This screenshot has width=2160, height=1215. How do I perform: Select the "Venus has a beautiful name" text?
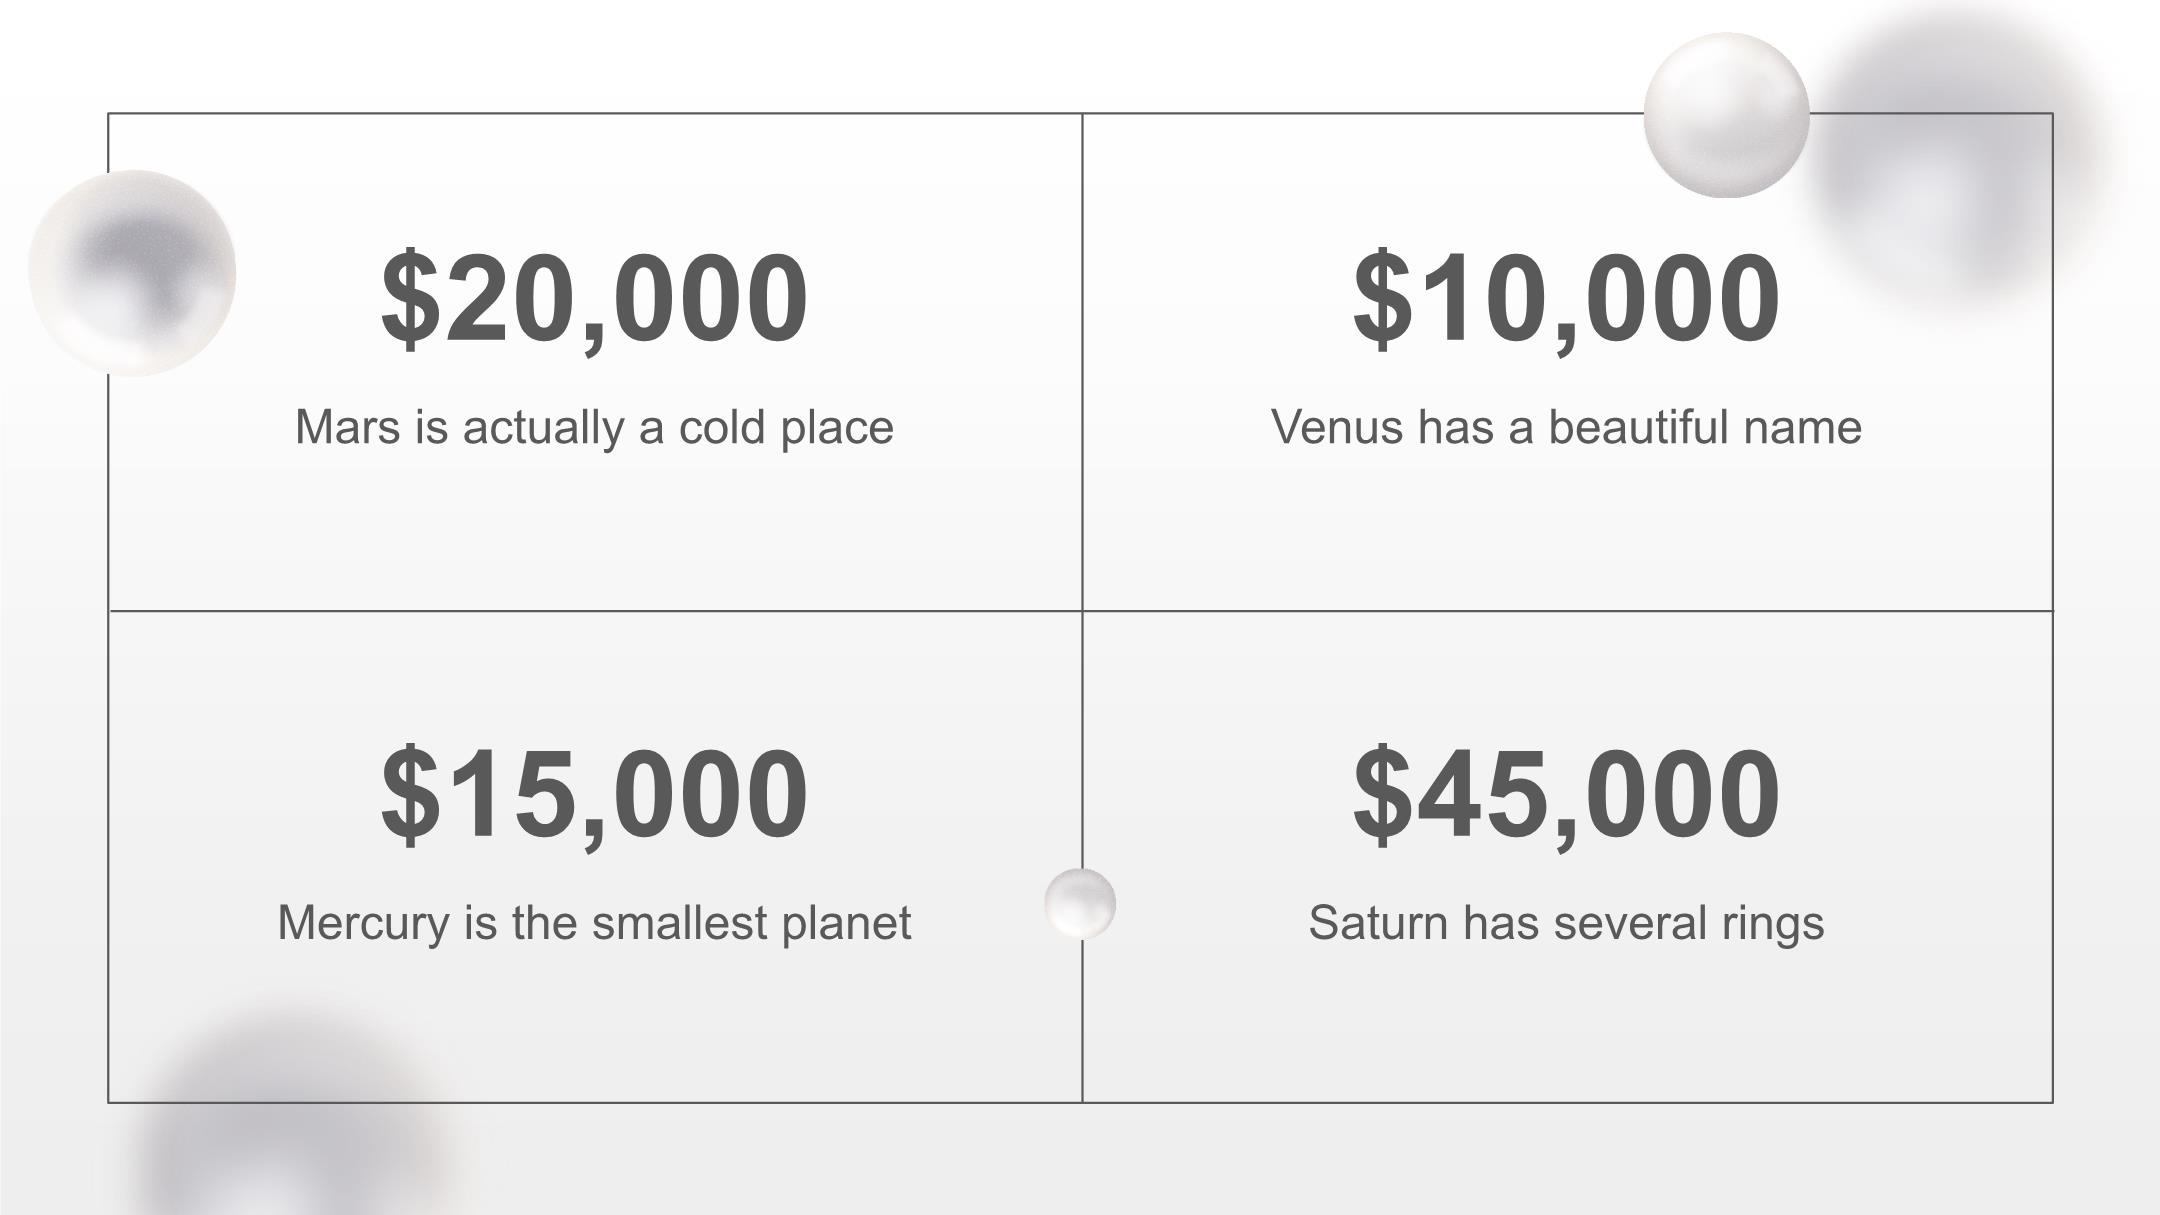(x=1566, y=427)
